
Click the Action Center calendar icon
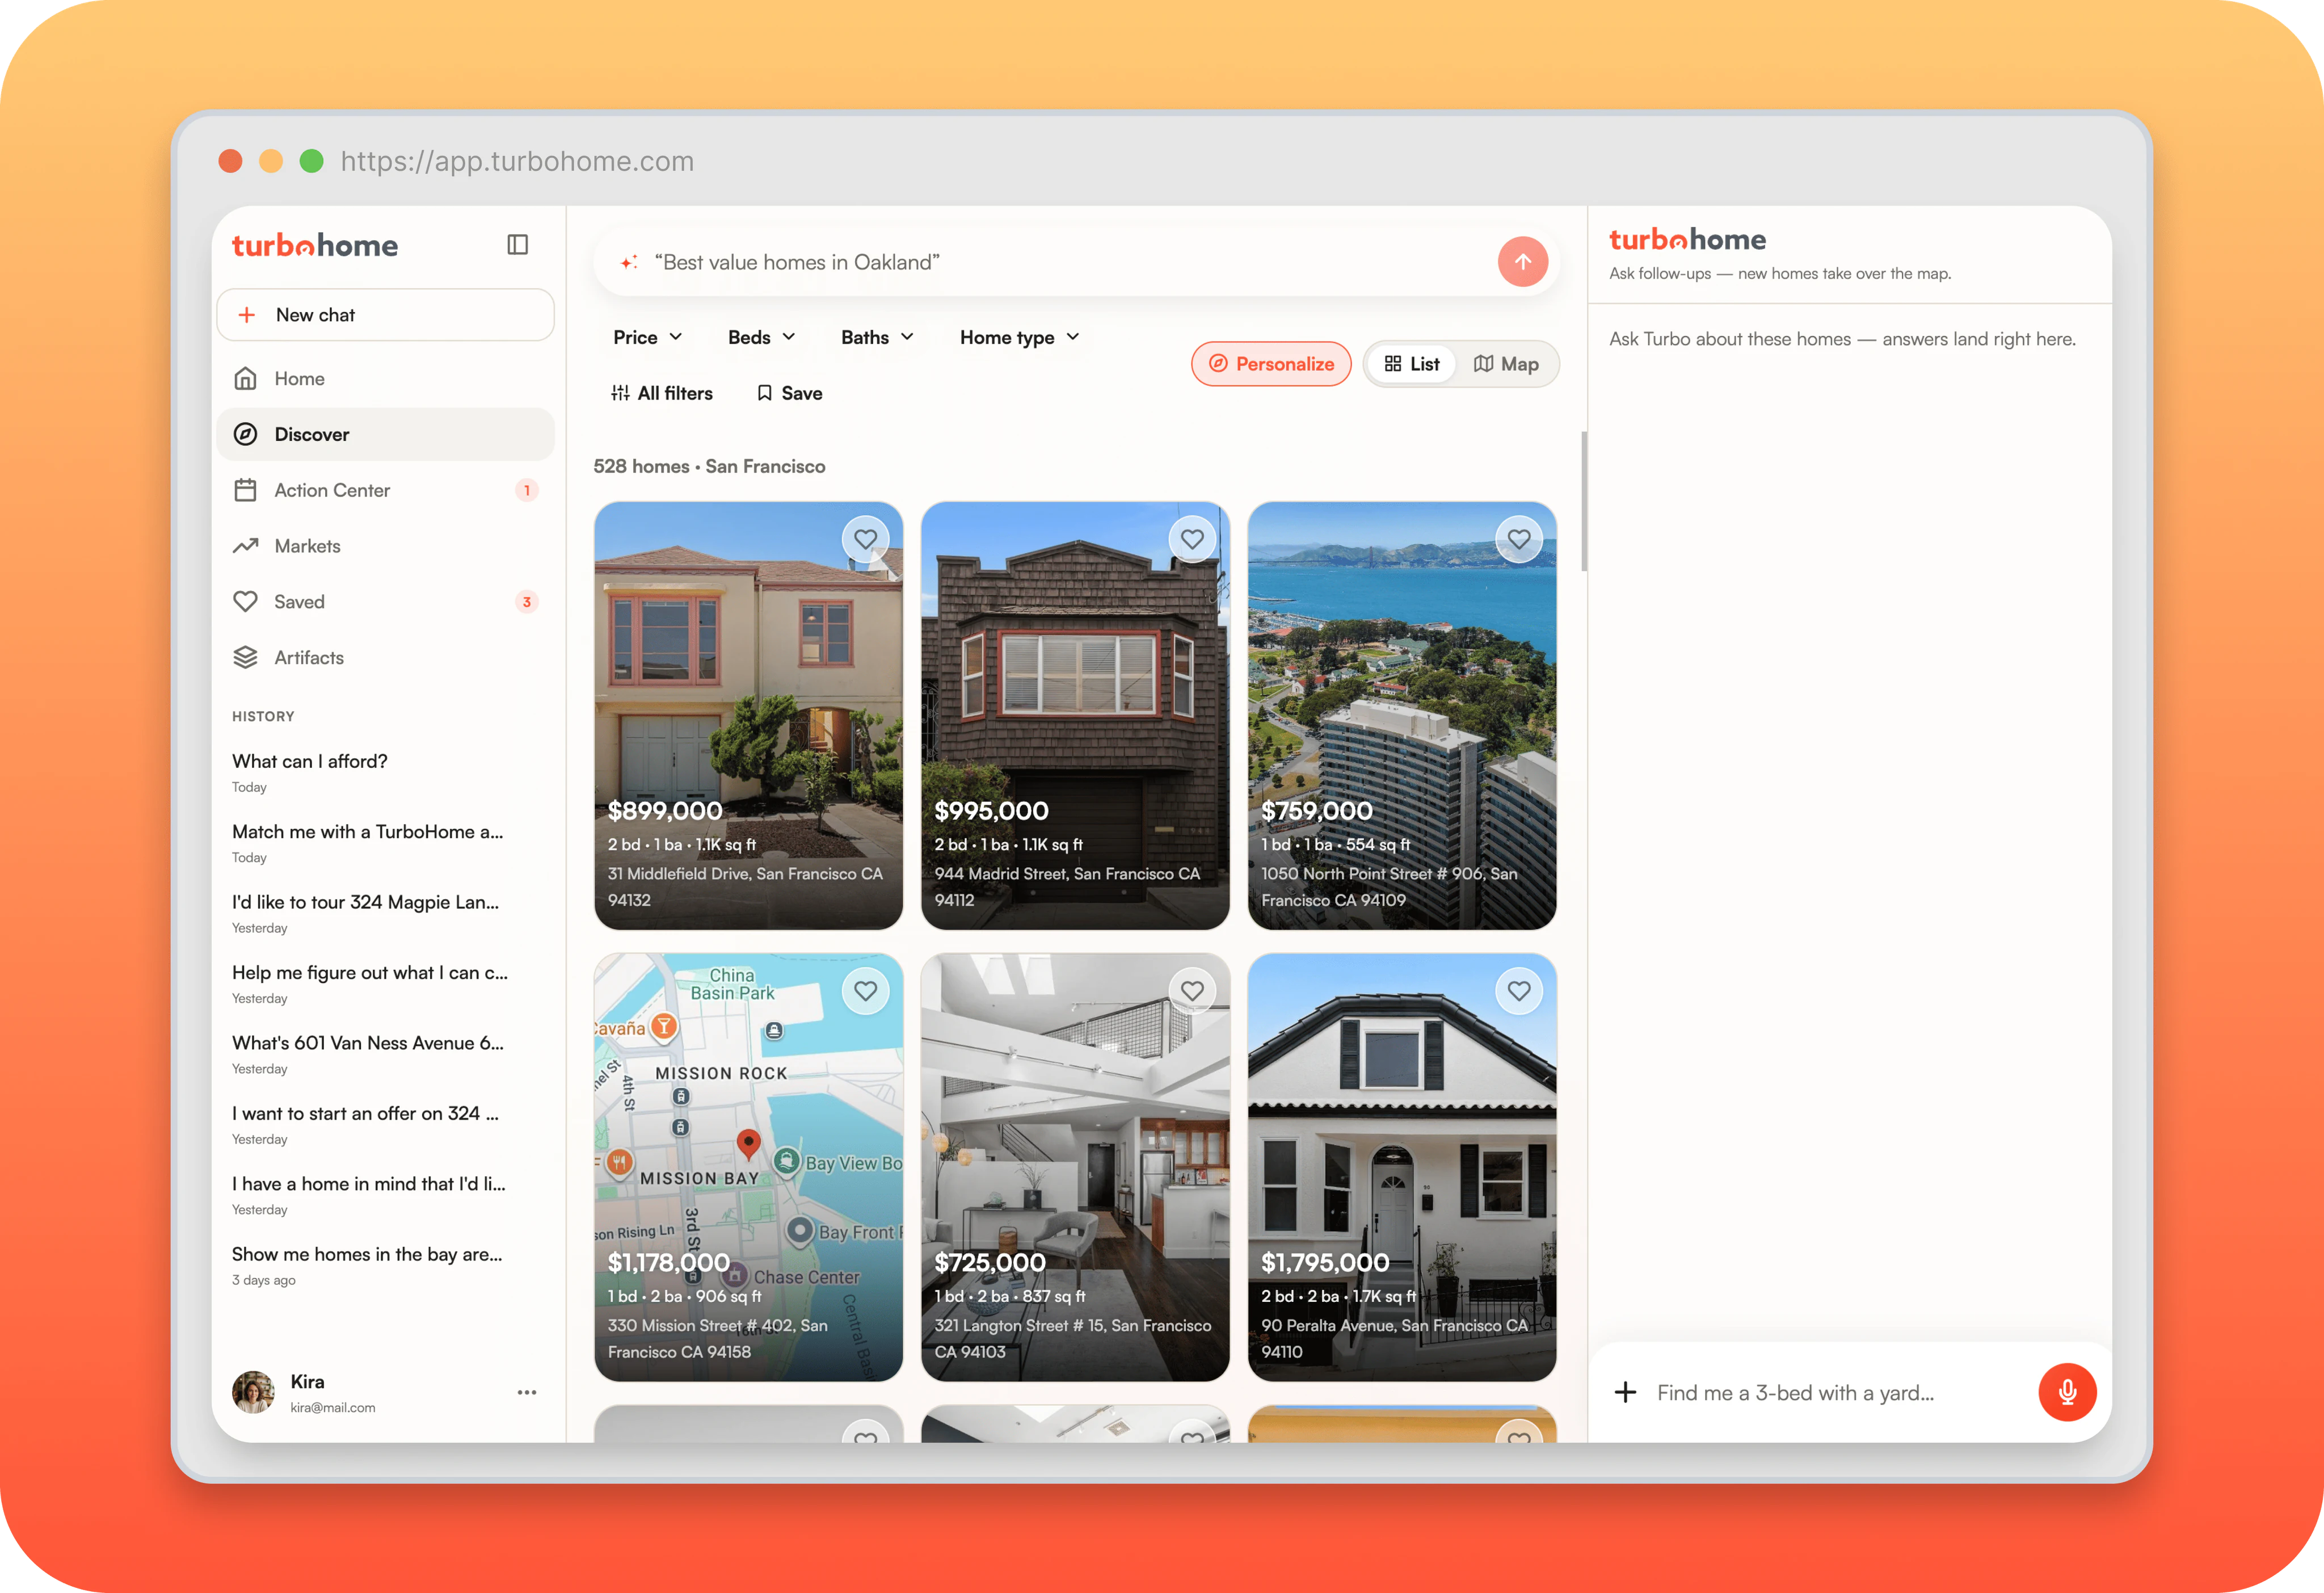[245, 490]
